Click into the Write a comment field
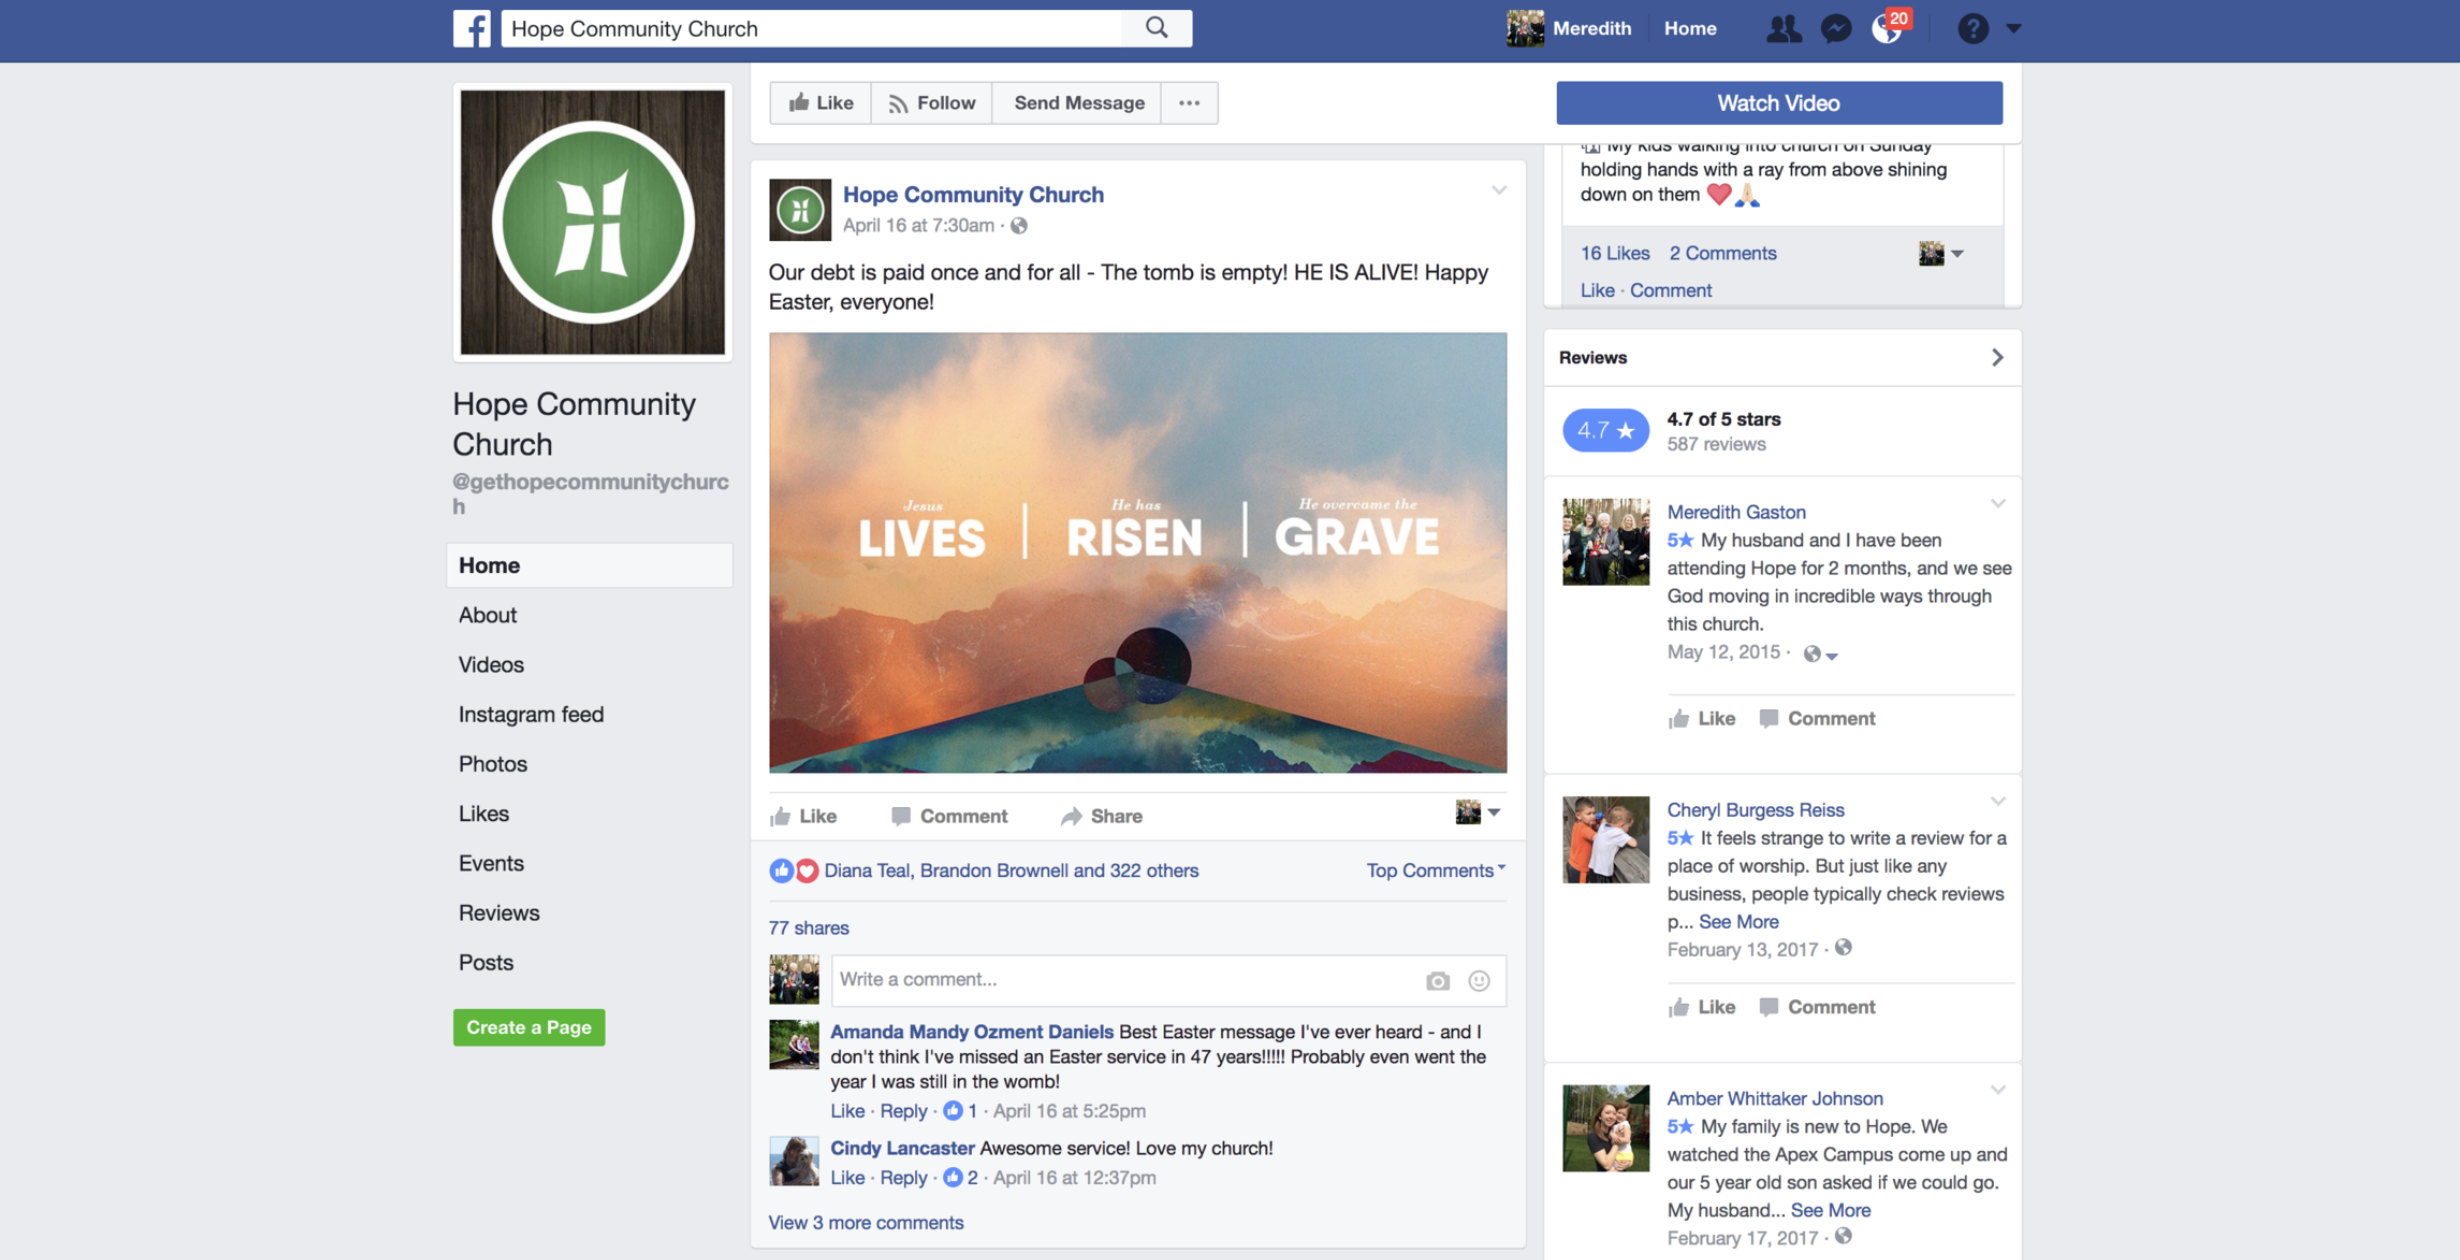This screenshot has width=2460, height=1260. (1168, 980)
